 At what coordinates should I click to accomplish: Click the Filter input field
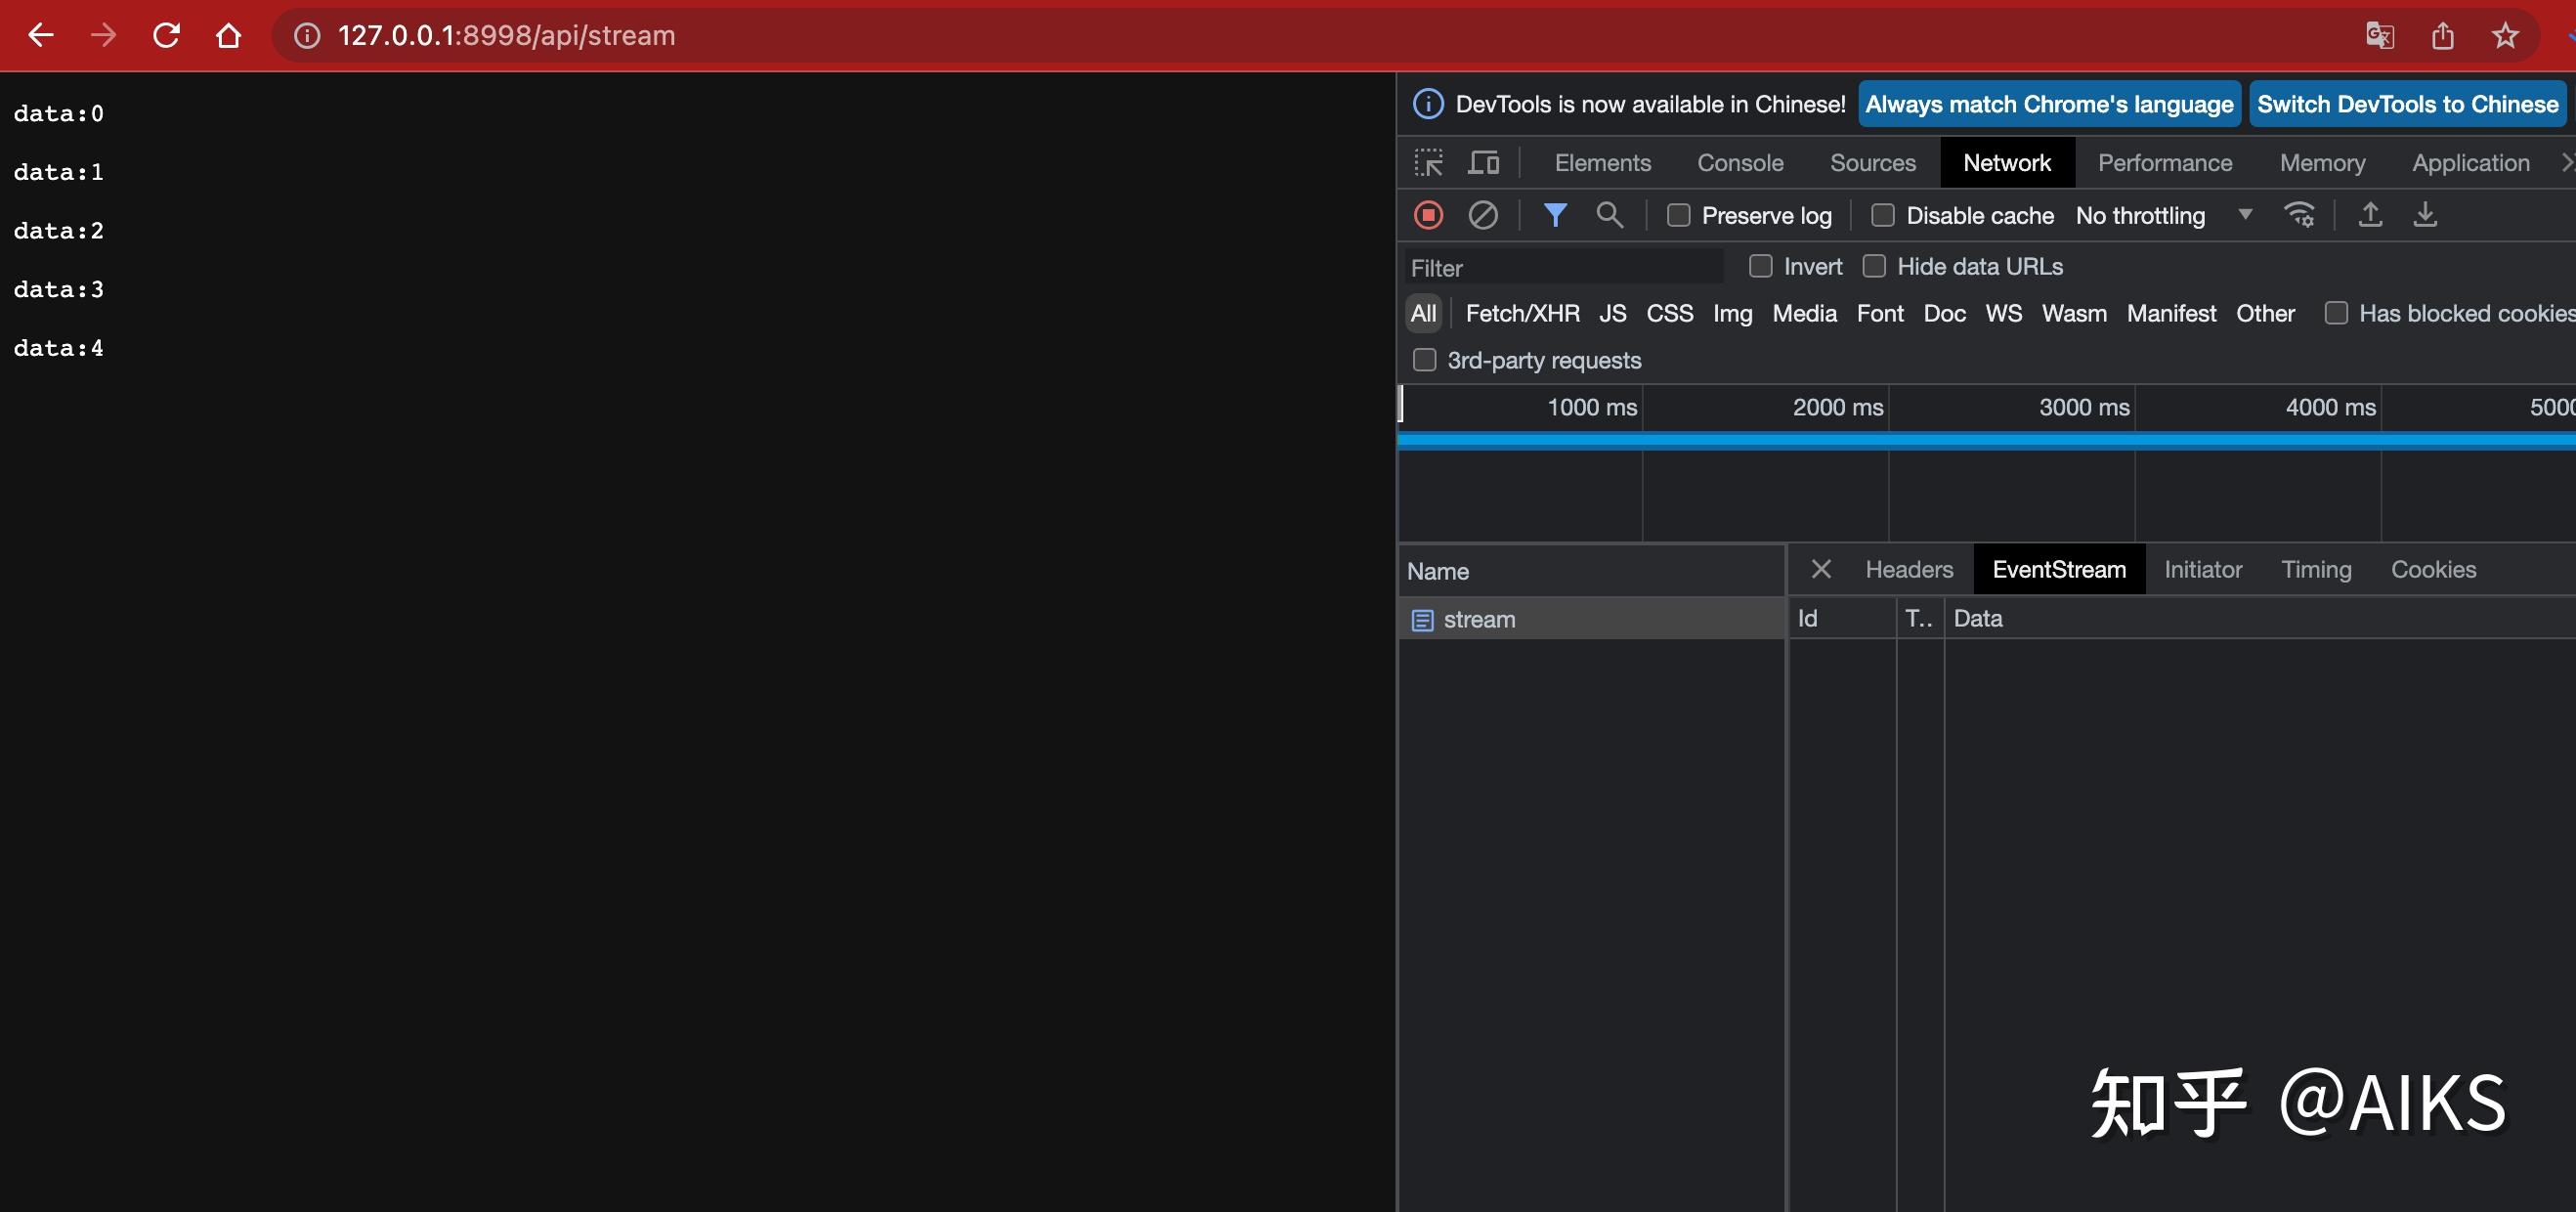[x=1565, y=268]
